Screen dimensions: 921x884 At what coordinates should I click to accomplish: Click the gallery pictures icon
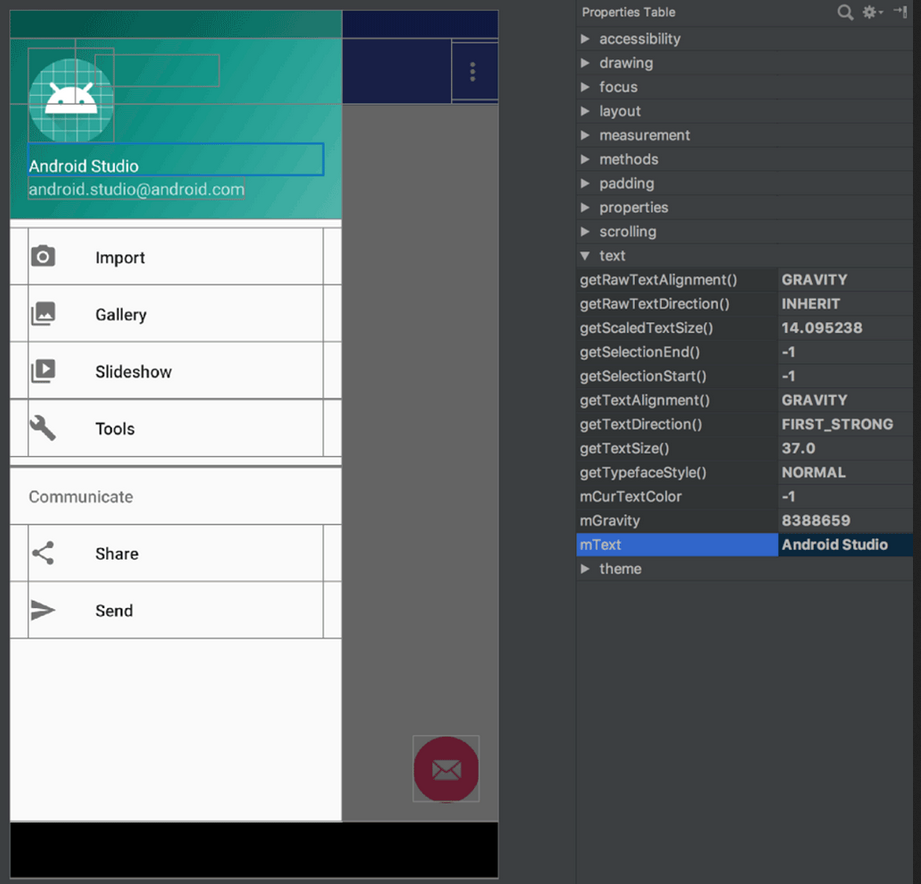(x=43, y=314)
